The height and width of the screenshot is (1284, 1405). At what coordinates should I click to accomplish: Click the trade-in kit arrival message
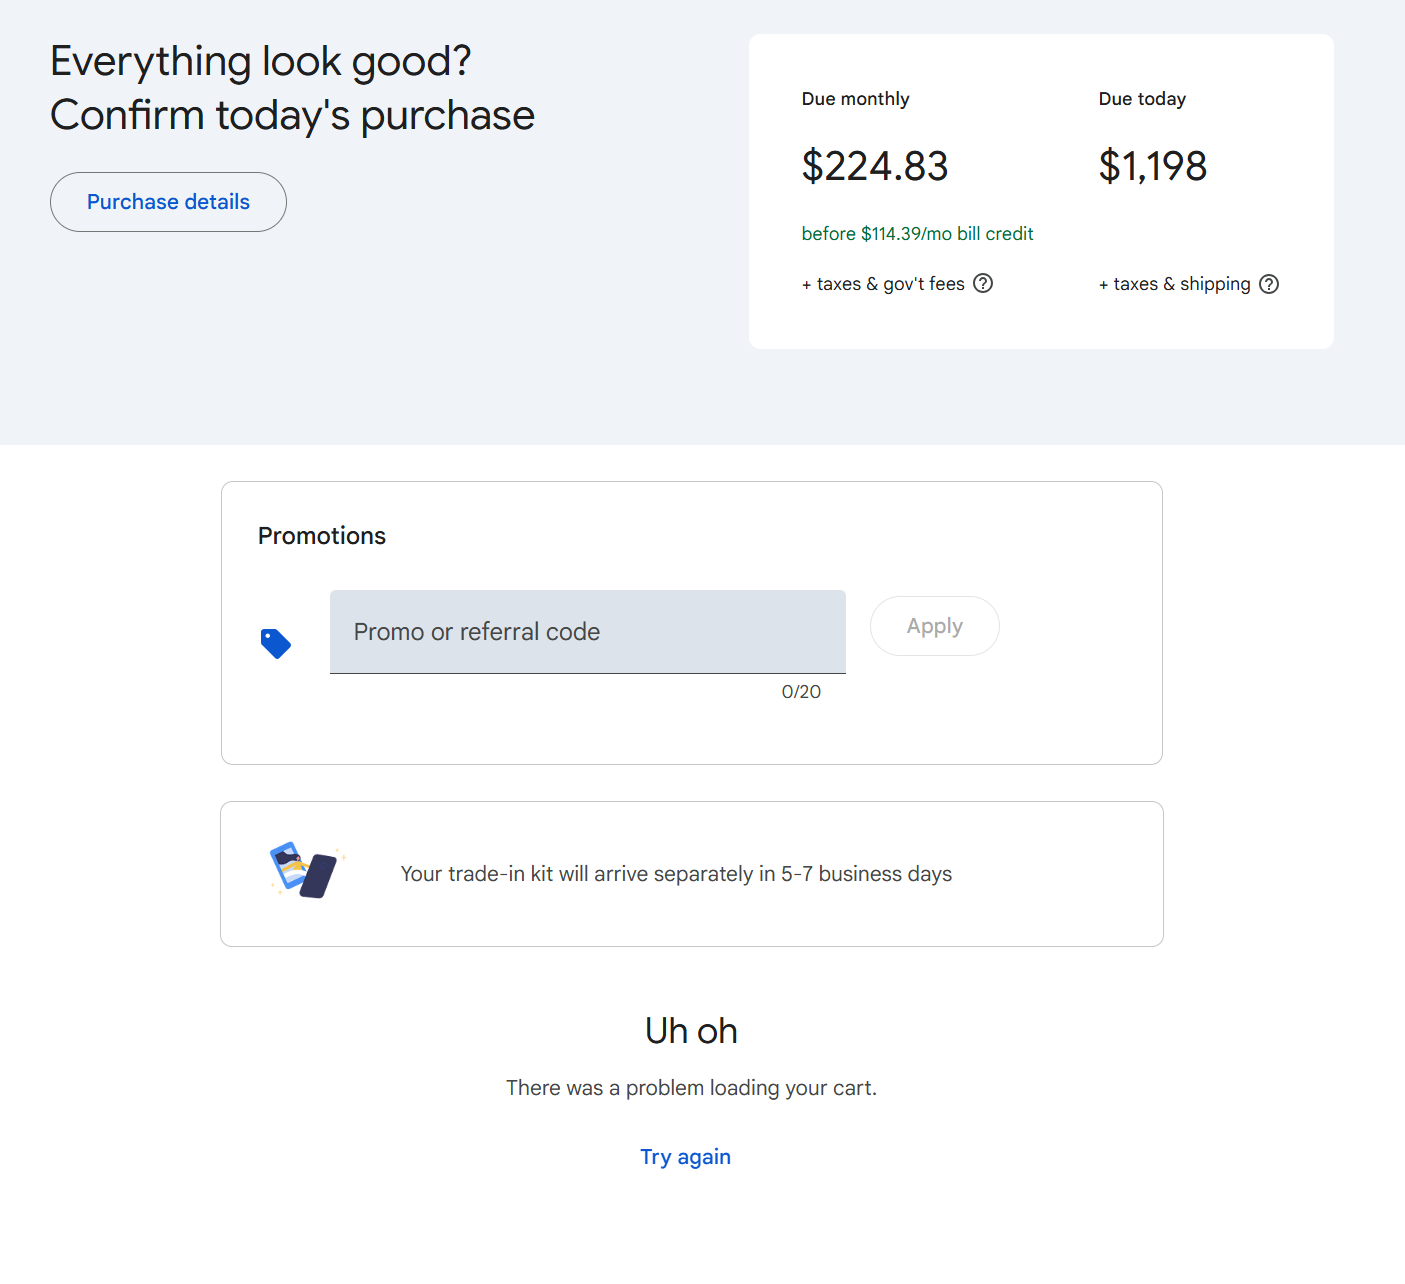pos(676,874)
